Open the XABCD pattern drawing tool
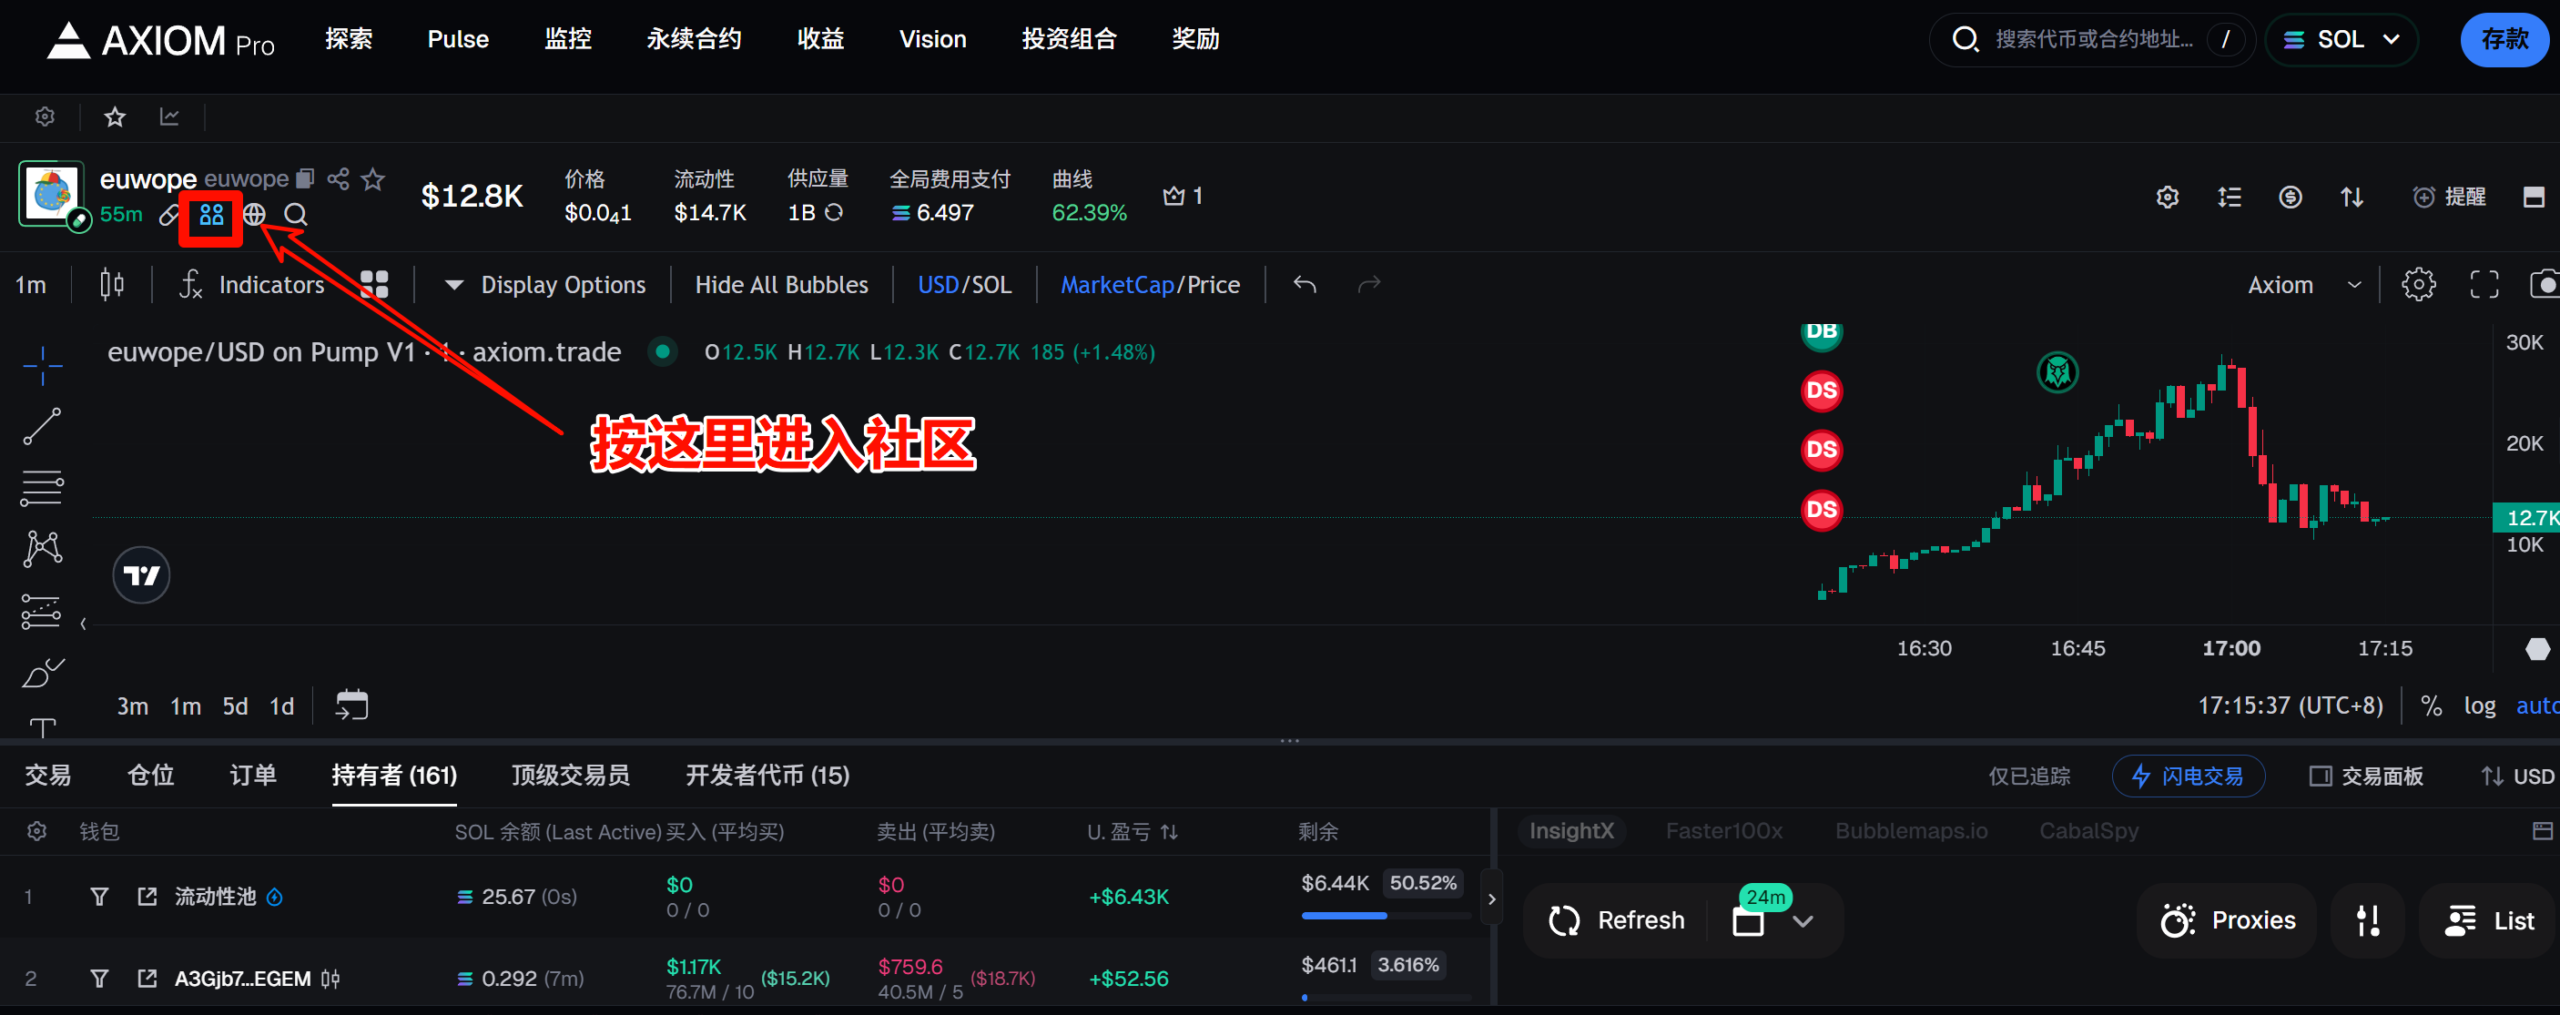The height and width of the screenshot is (1015, 2560). (x=42, y=548)
